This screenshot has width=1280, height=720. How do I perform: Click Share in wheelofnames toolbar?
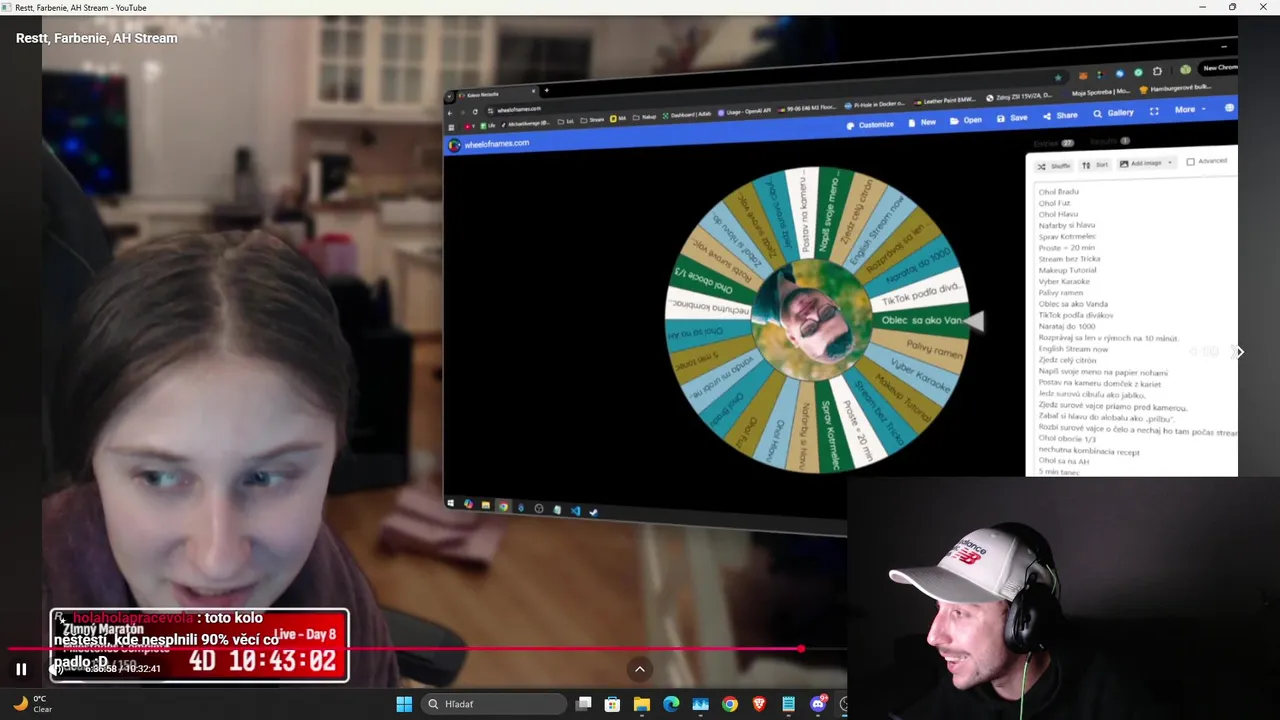[1060, 115]
